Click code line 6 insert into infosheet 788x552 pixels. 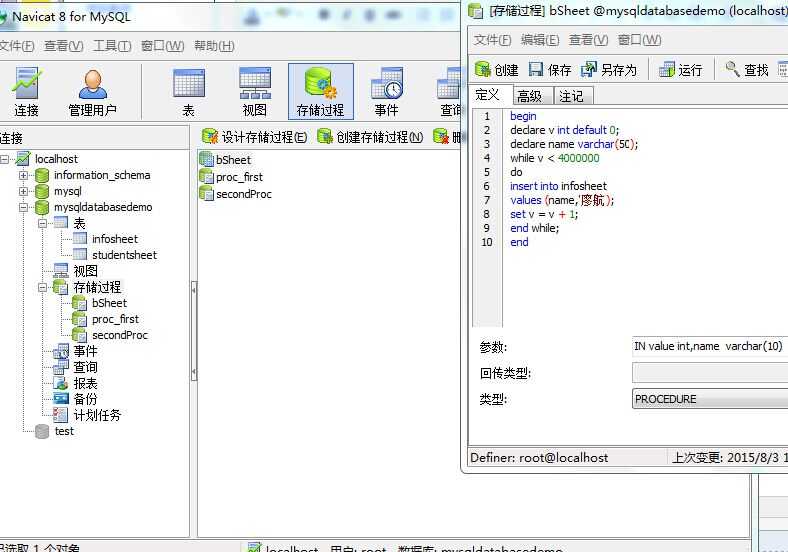[558, 186]
